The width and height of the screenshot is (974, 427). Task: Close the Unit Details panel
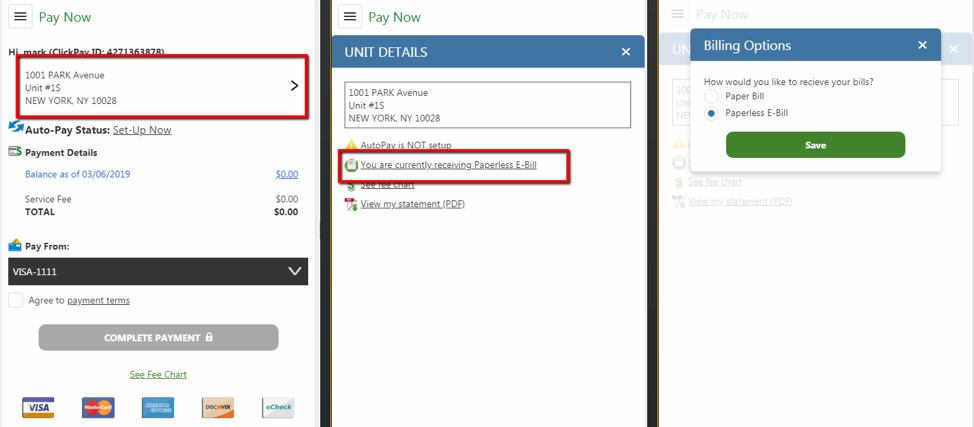coord(626,52)
